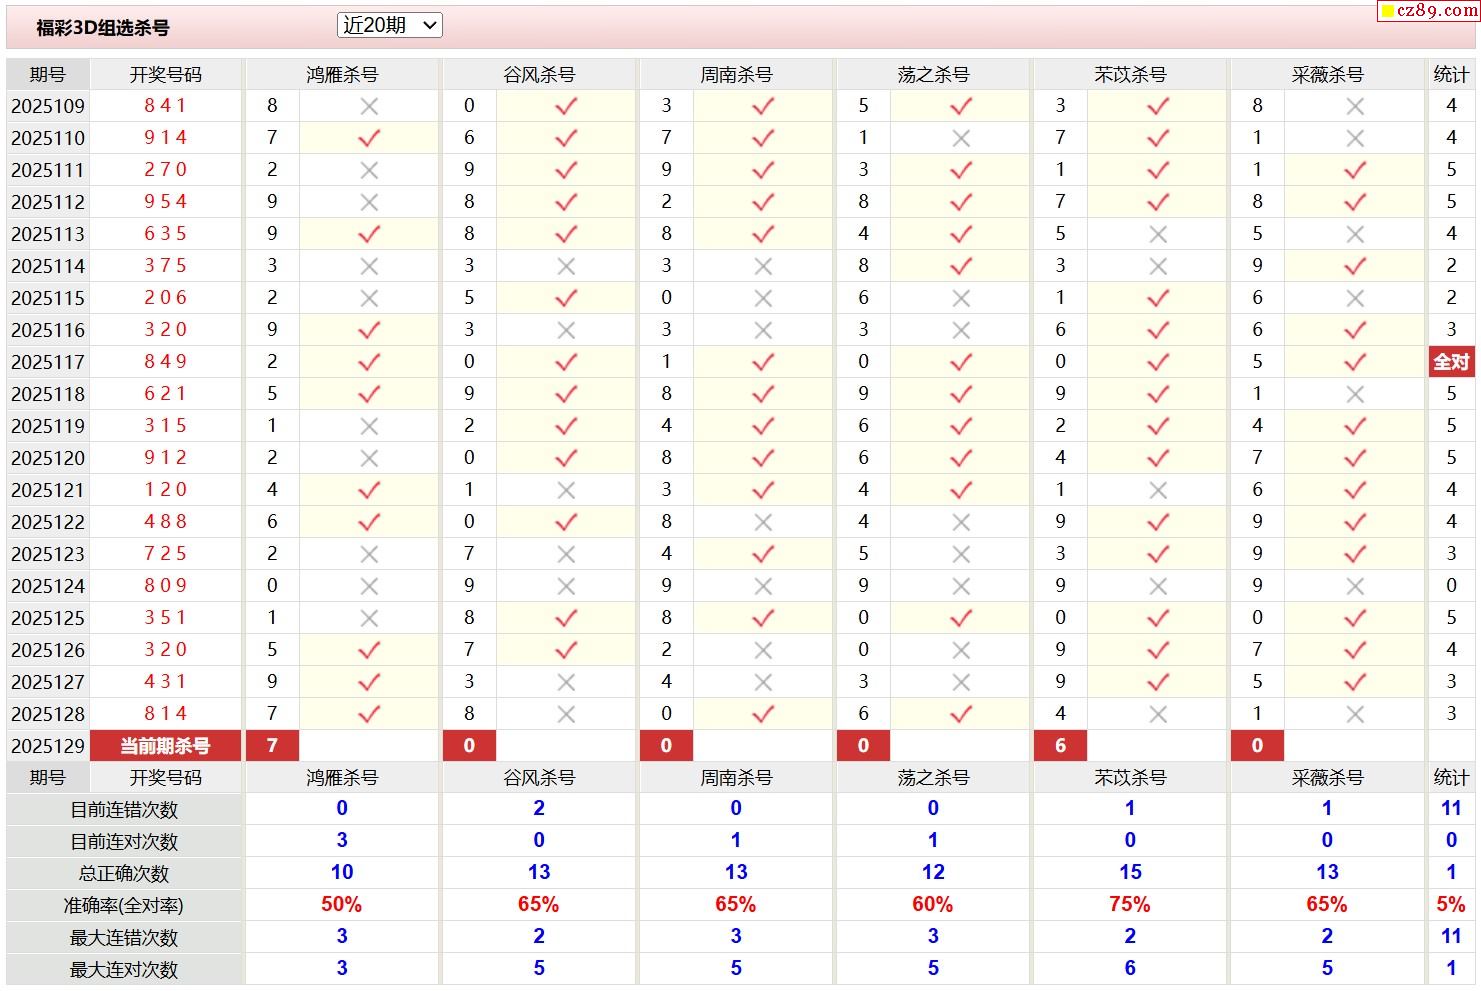Click the red 当前期杀号 label

166,746
